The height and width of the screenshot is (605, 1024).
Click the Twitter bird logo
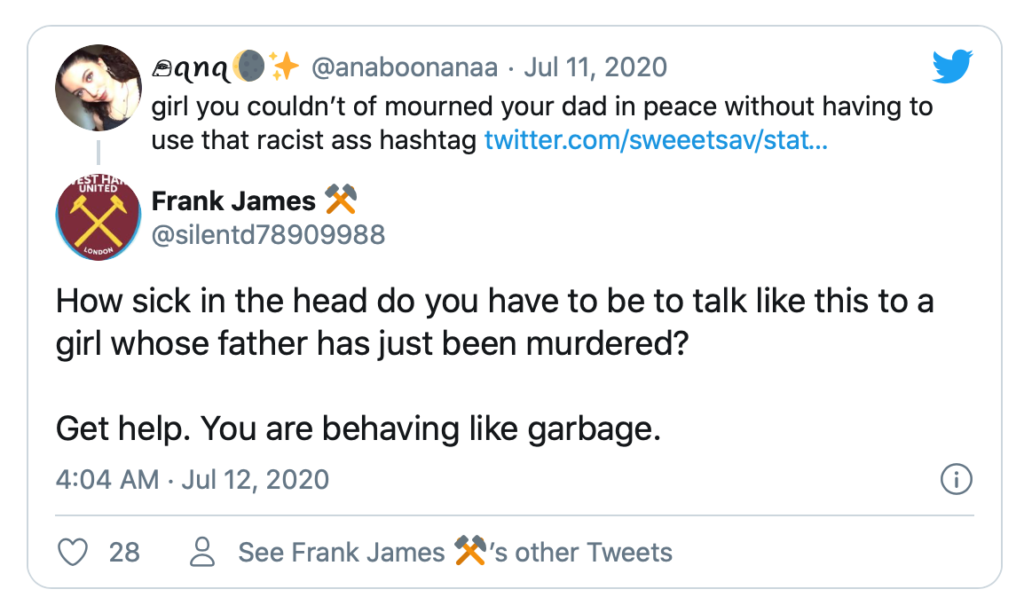[952, 67]
